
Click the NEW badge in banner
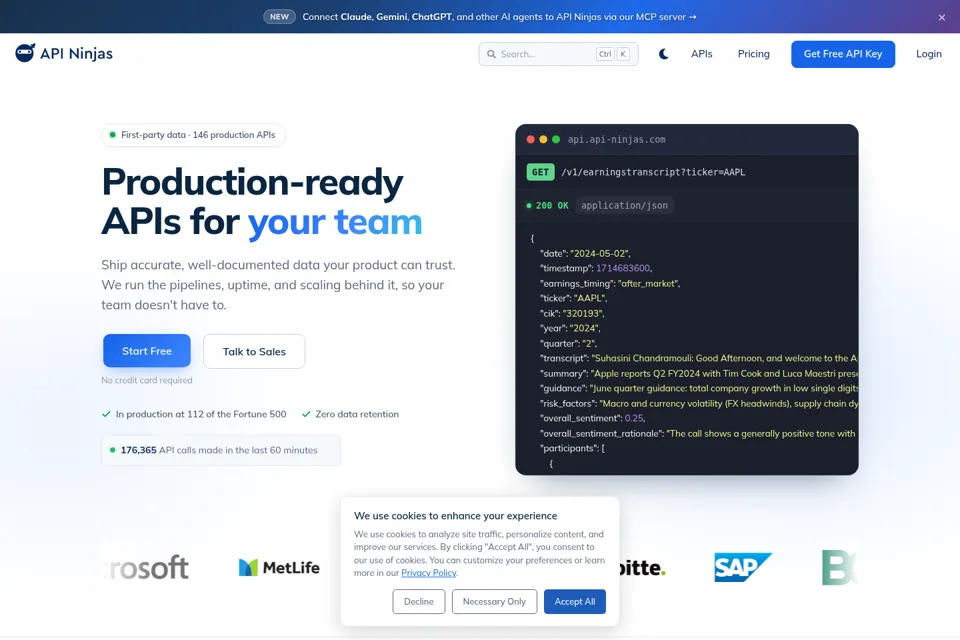click(279, 17)
